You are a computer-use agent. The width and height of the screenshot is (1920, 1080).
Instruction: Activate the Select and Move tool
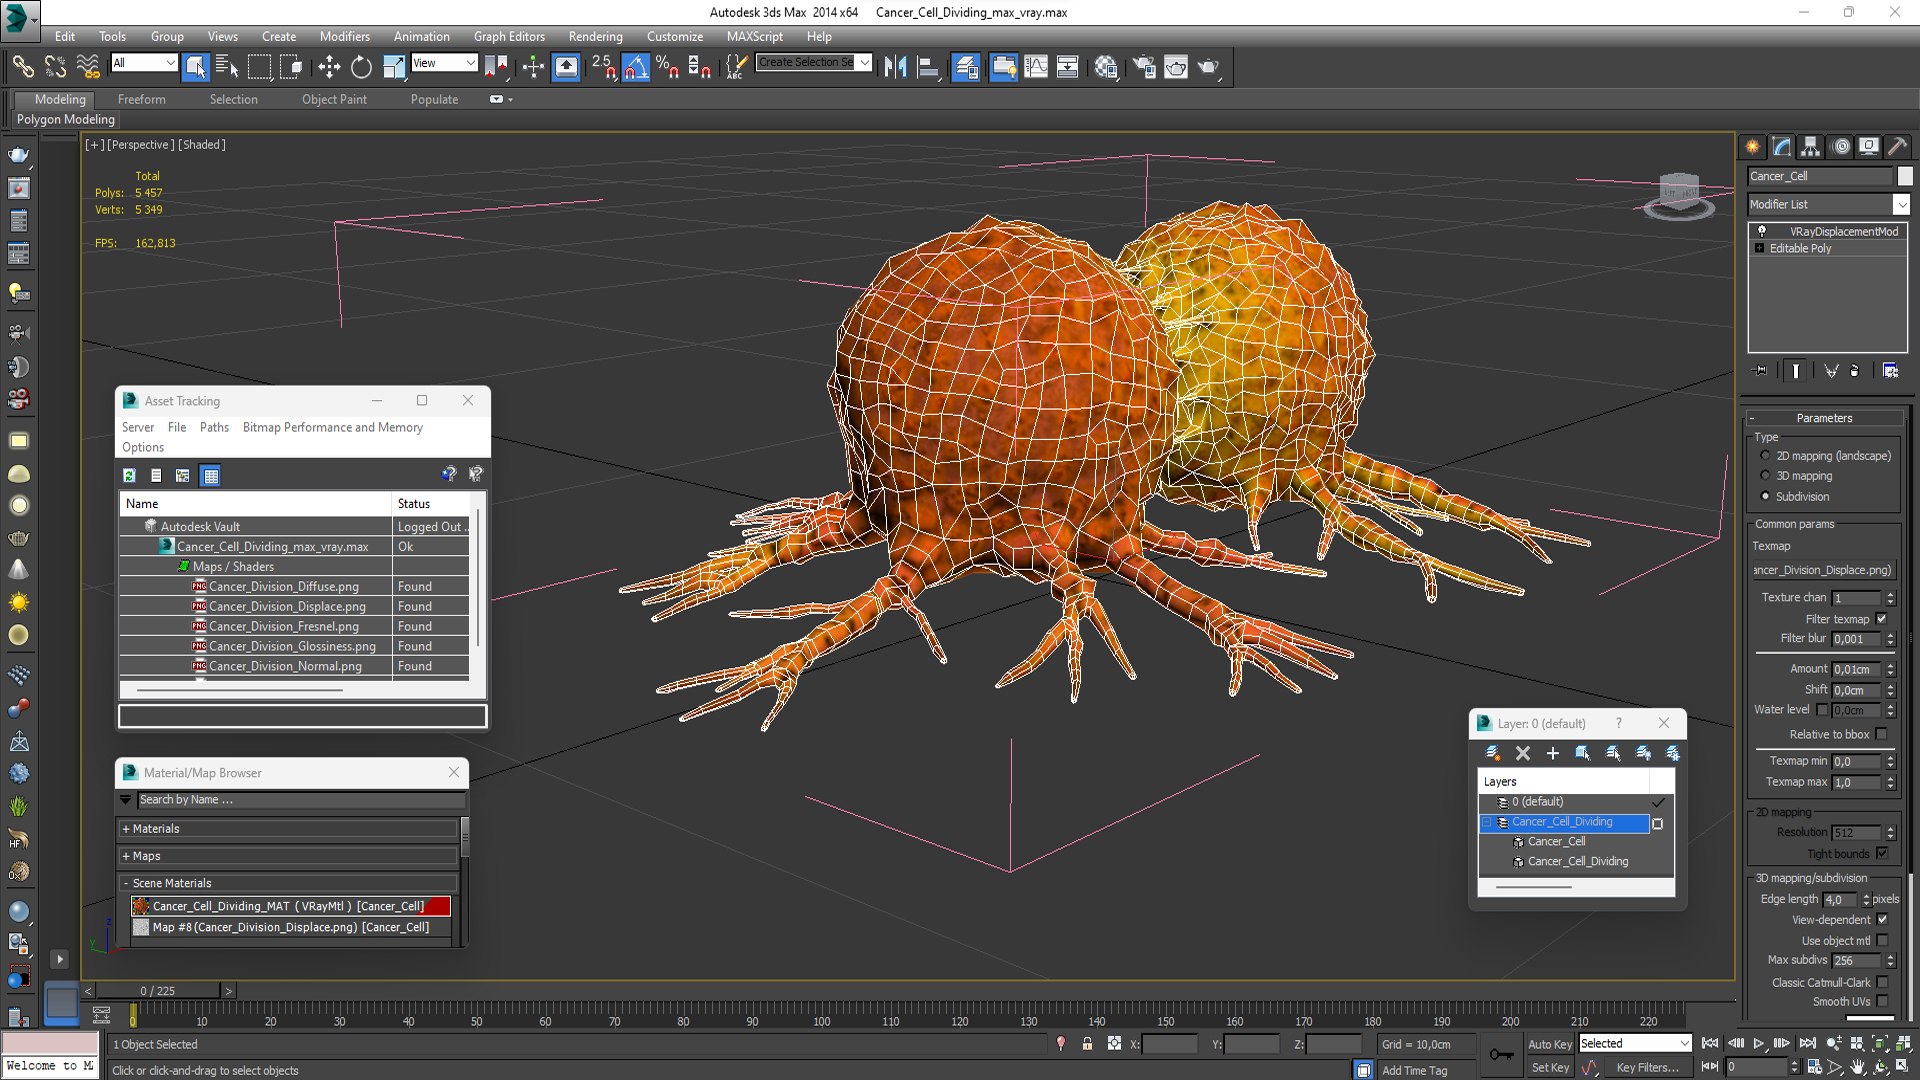pos(329,67)
